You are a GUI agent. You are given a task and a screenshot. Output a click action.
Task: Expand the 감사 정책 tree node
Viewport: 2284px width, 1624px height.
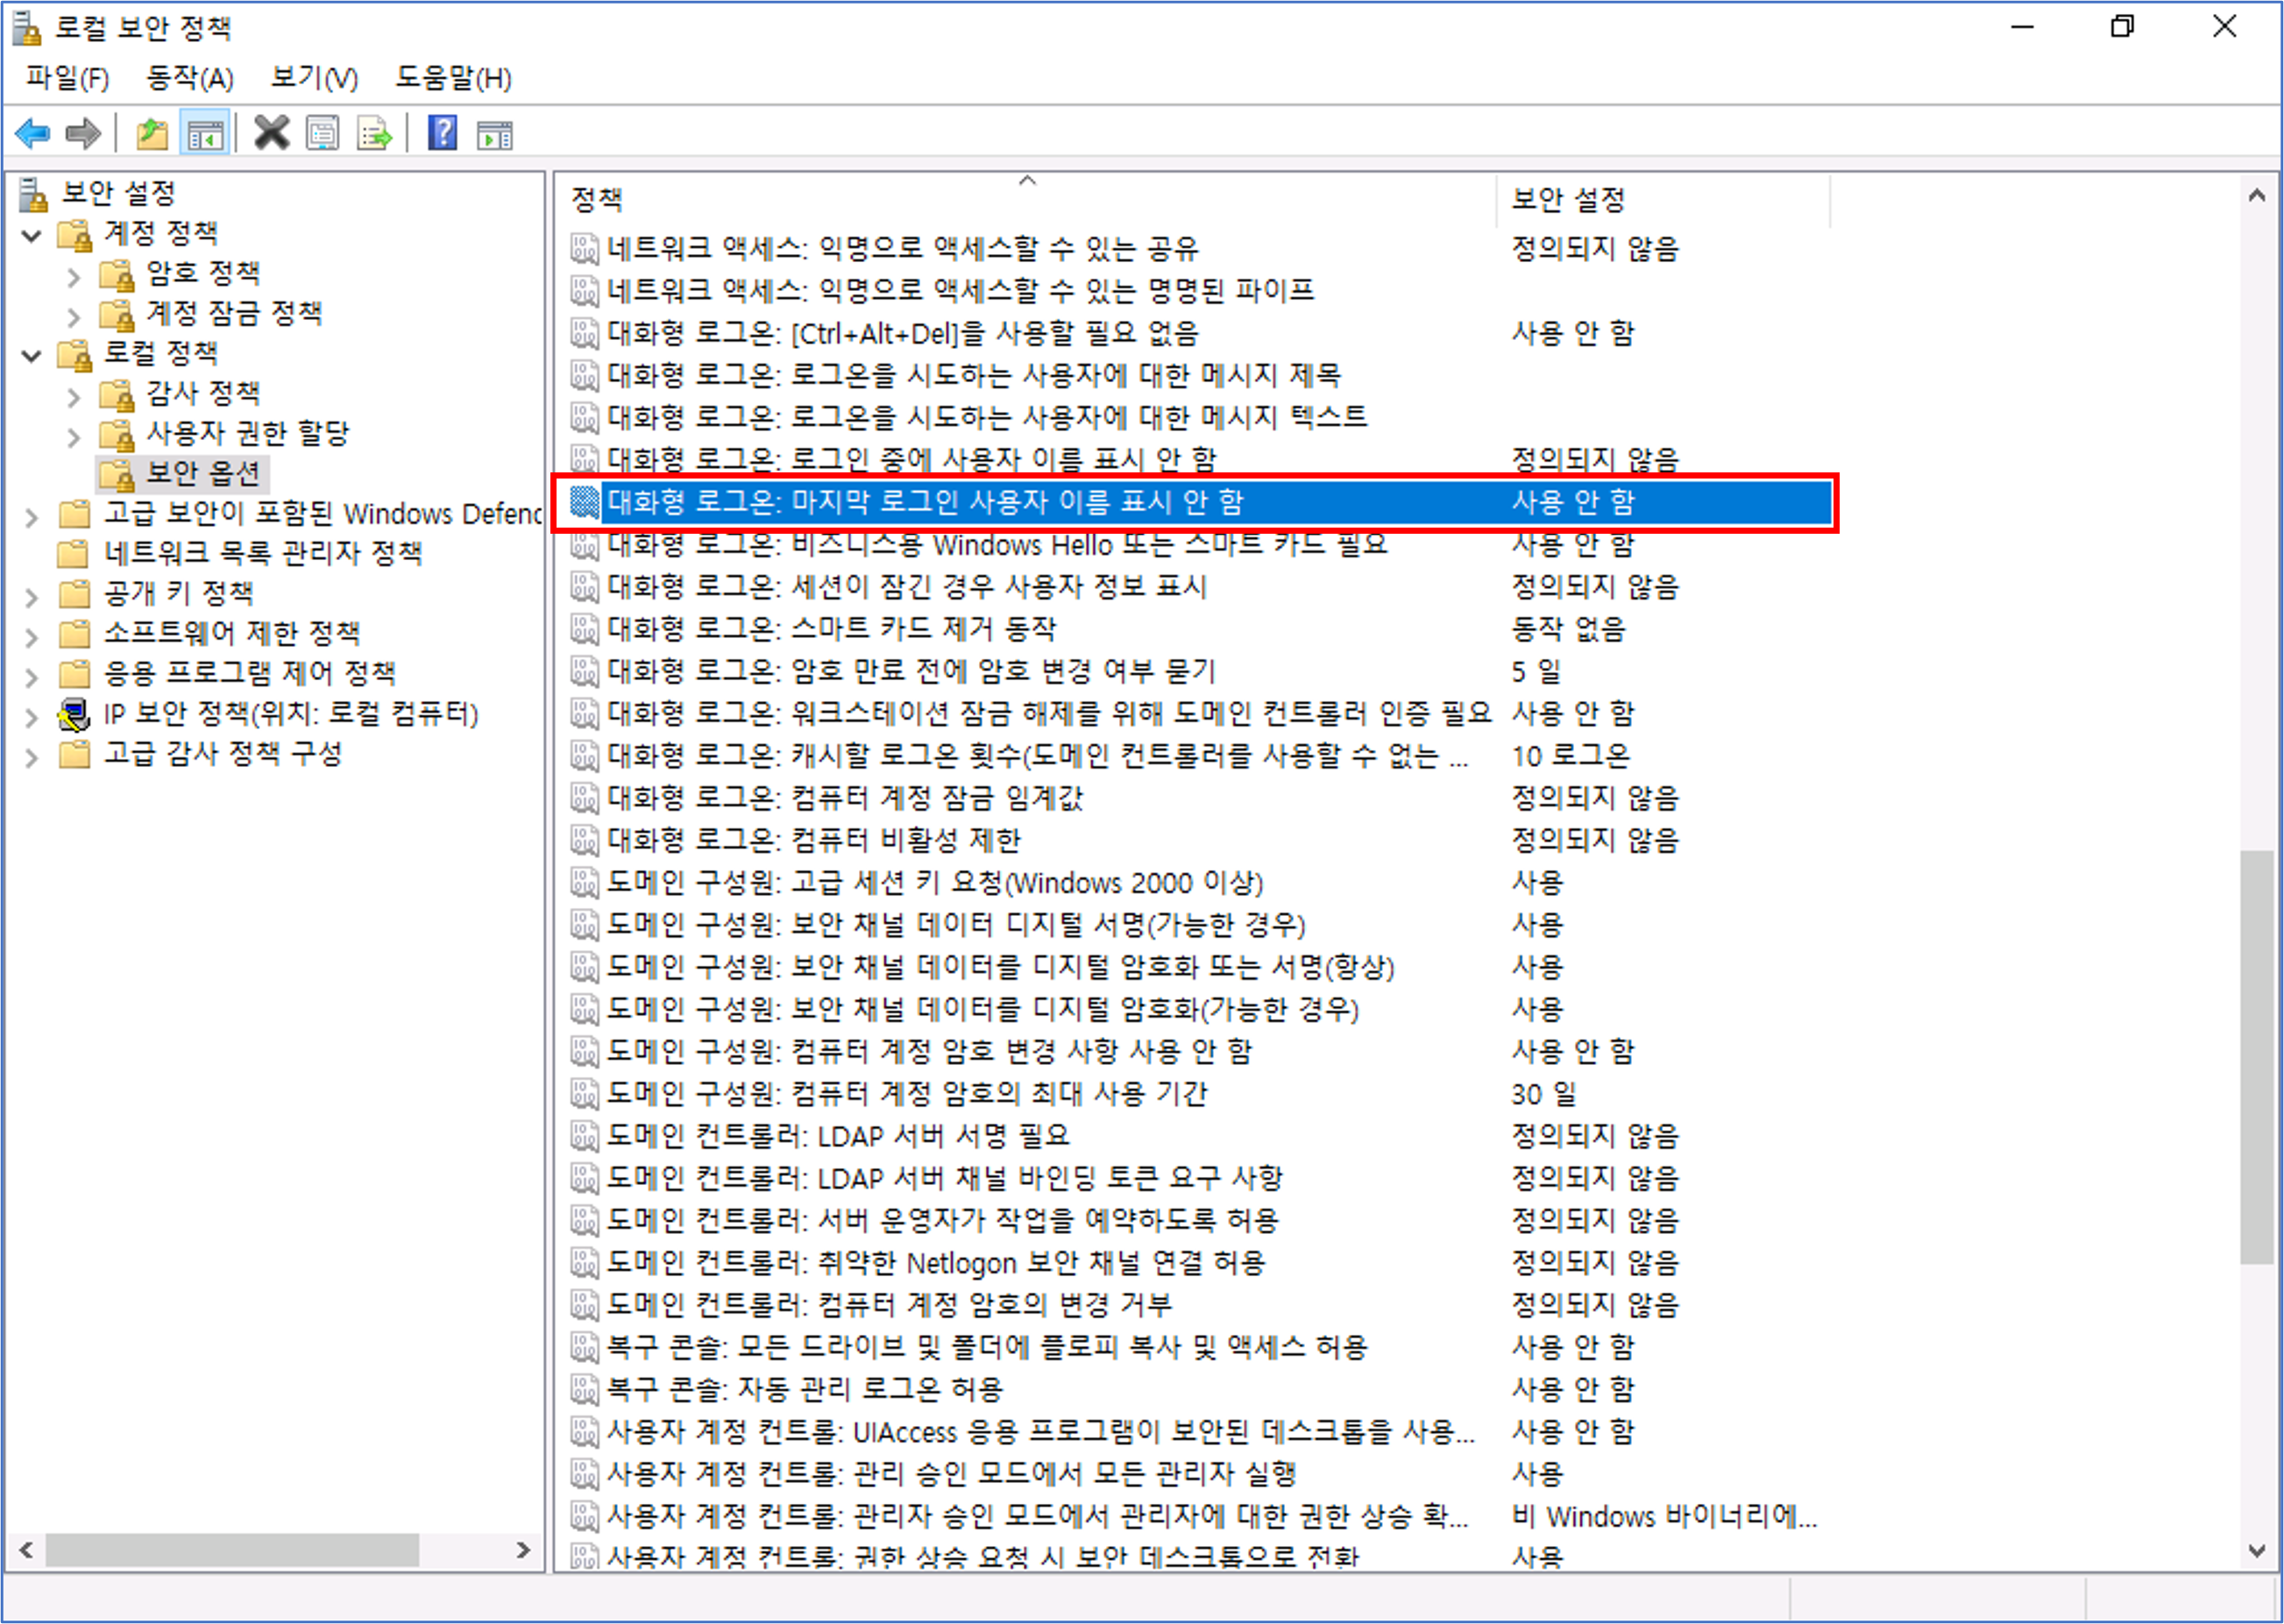(x=73, y=397)
